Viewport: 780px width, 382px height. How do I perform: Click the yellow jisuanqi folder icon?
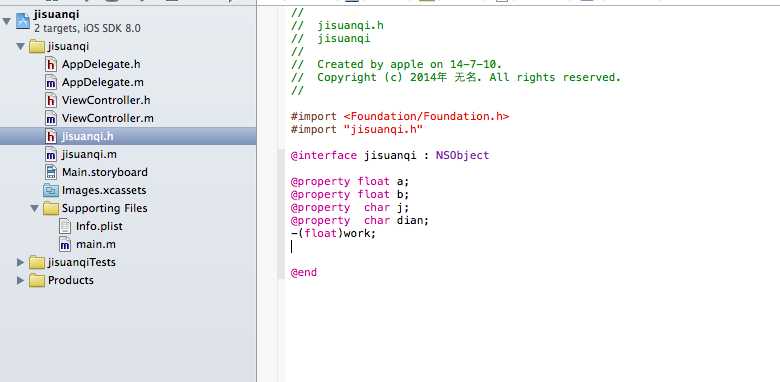(37, 47)
